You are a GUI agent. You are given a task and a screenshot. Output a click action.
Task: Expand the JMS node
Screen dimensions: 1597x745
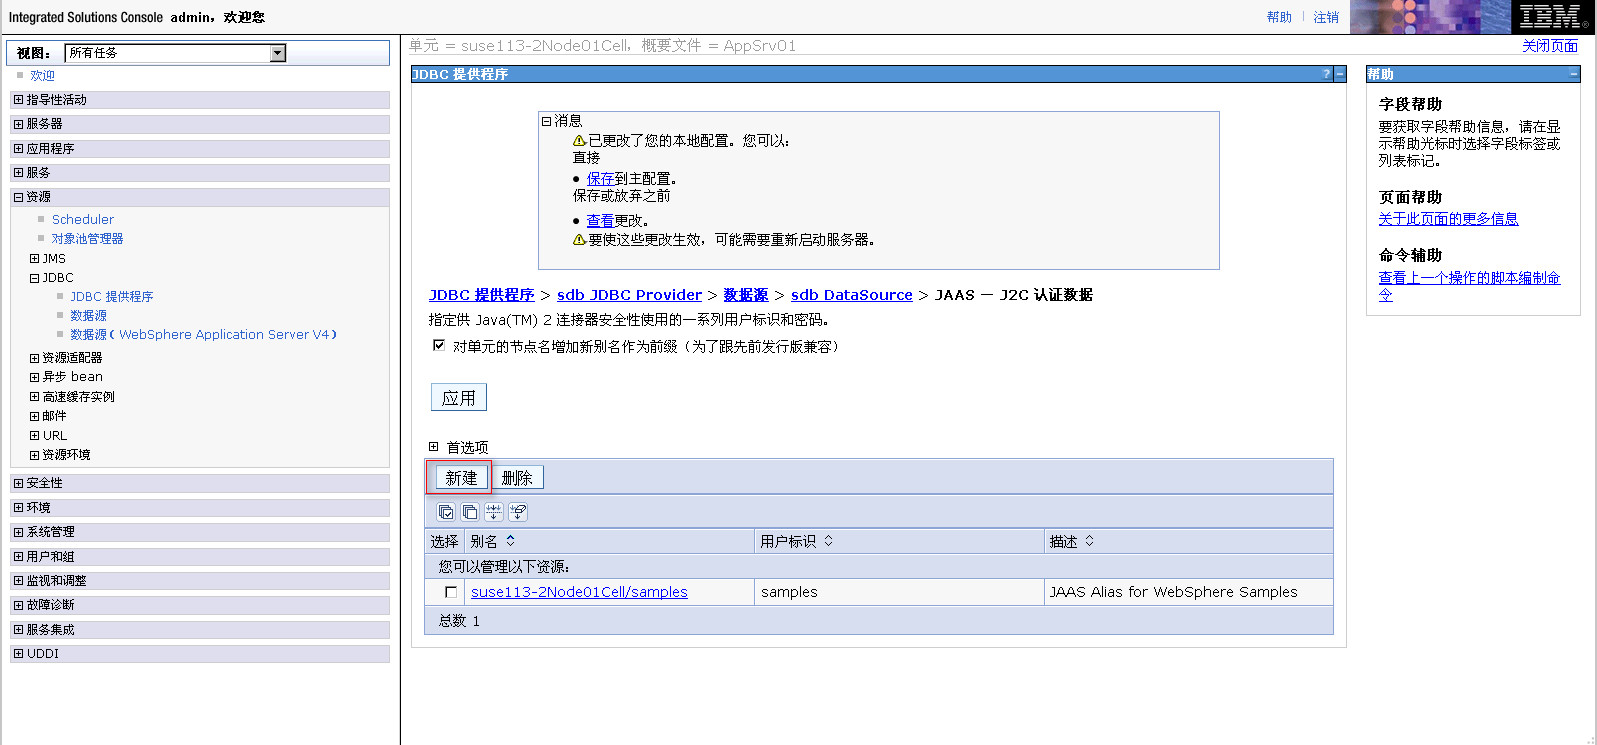(x=34, y=259)
